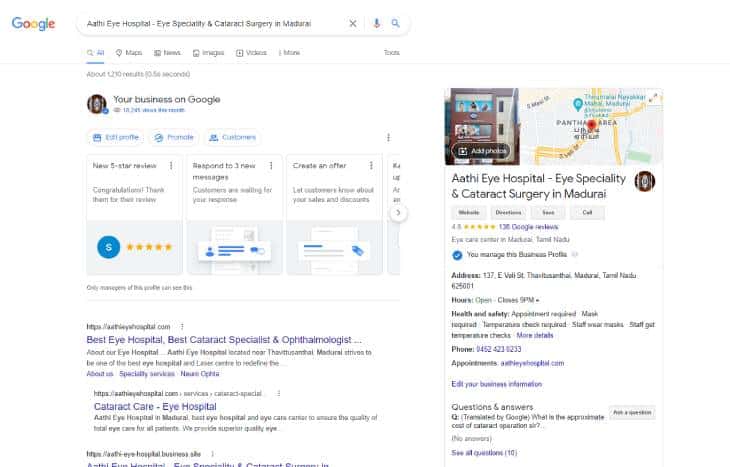The width and height of the screenshot is (730, 467).
Task: Switch to the All results tab
Action: [x=95, y=53]
